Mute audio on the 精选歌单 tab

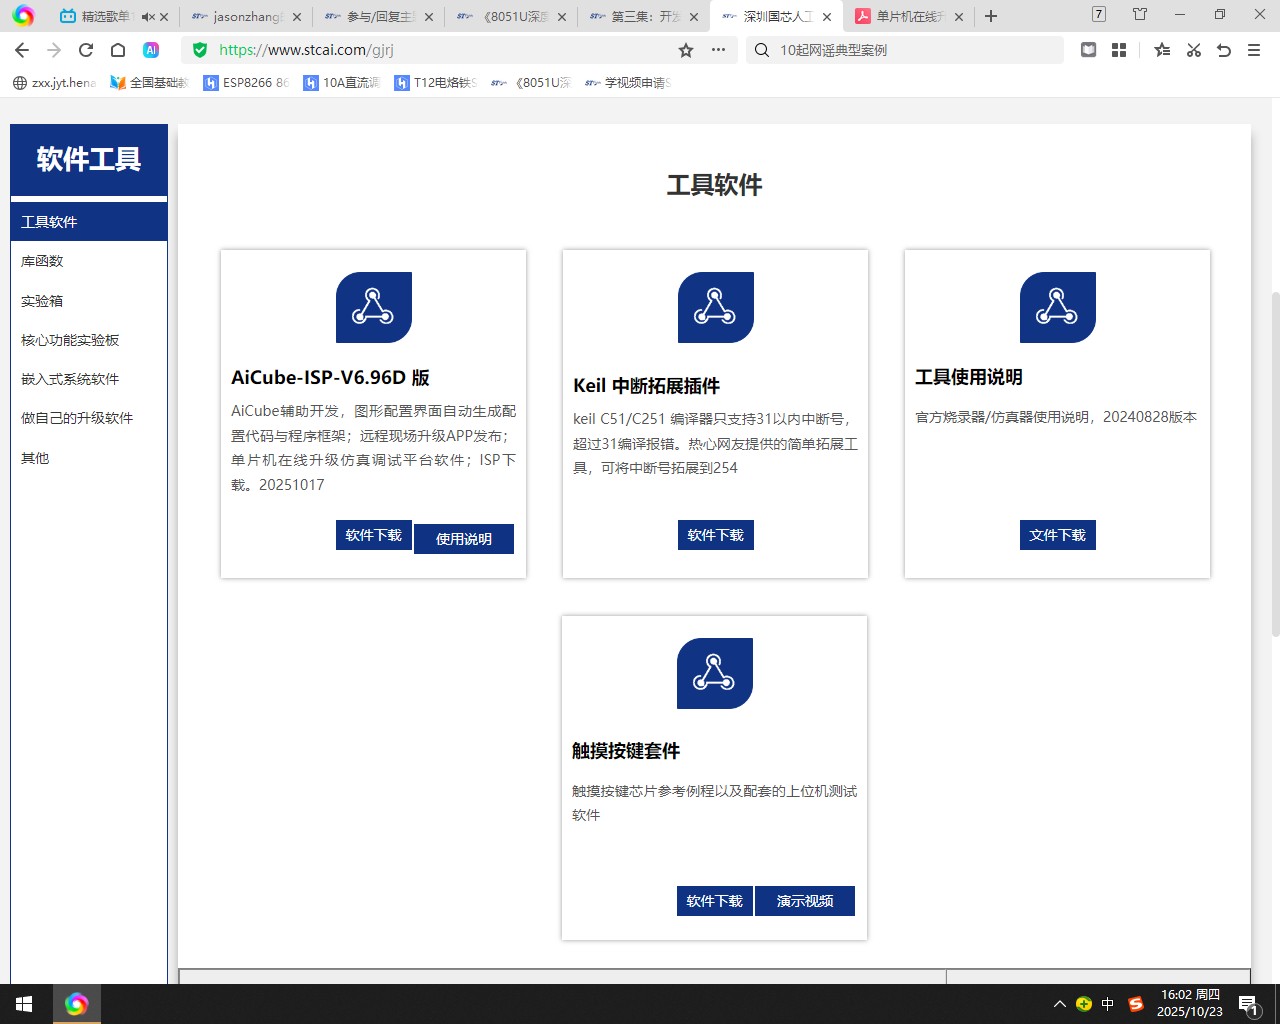pyautogui.click(x=150, y=16)
